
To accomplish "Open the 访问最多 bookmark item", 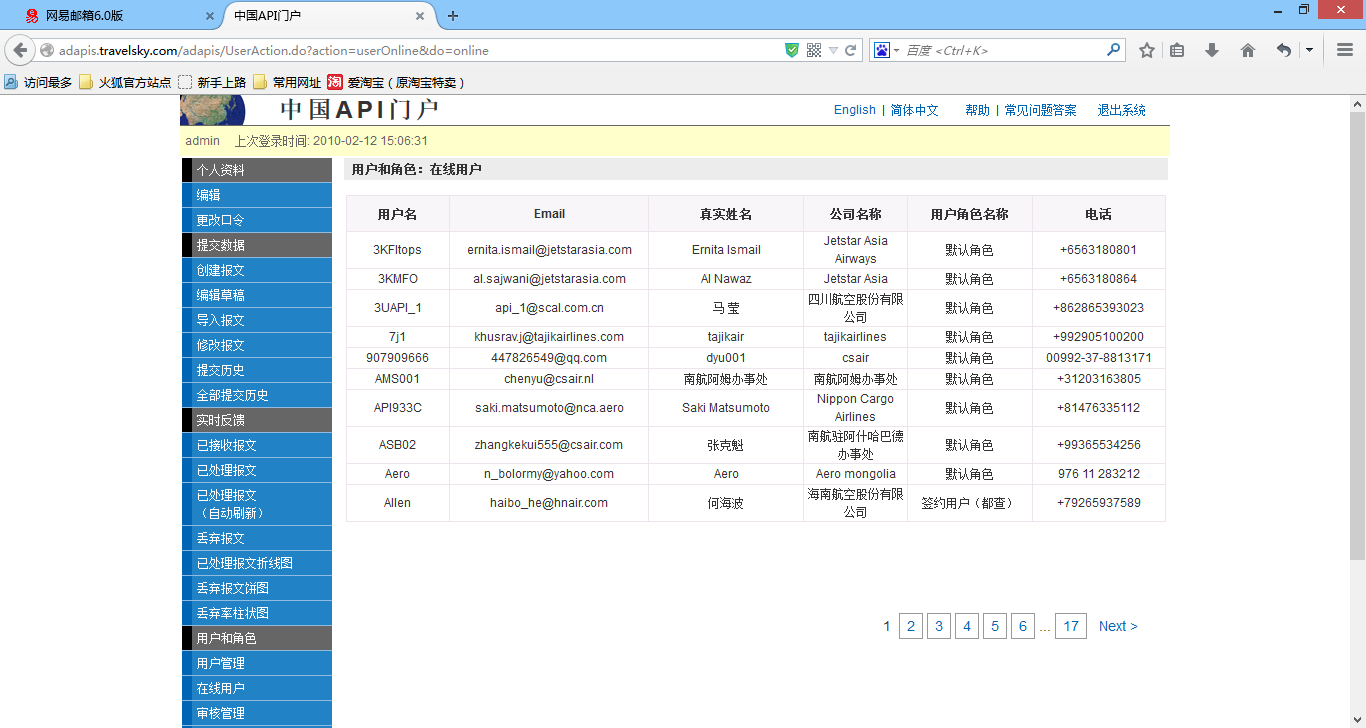I will click(39, 82).
